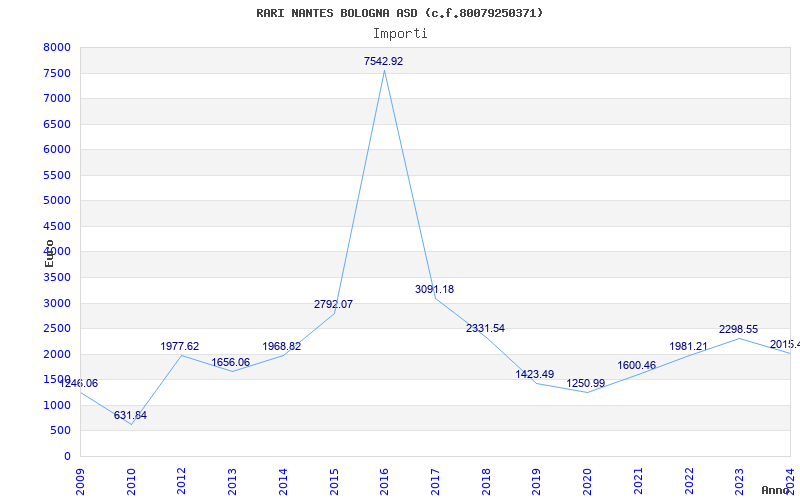Click the 2500 y-axis tick label
Screen dimensions: 800x500
pyautogui.click(x=57, y=329)
